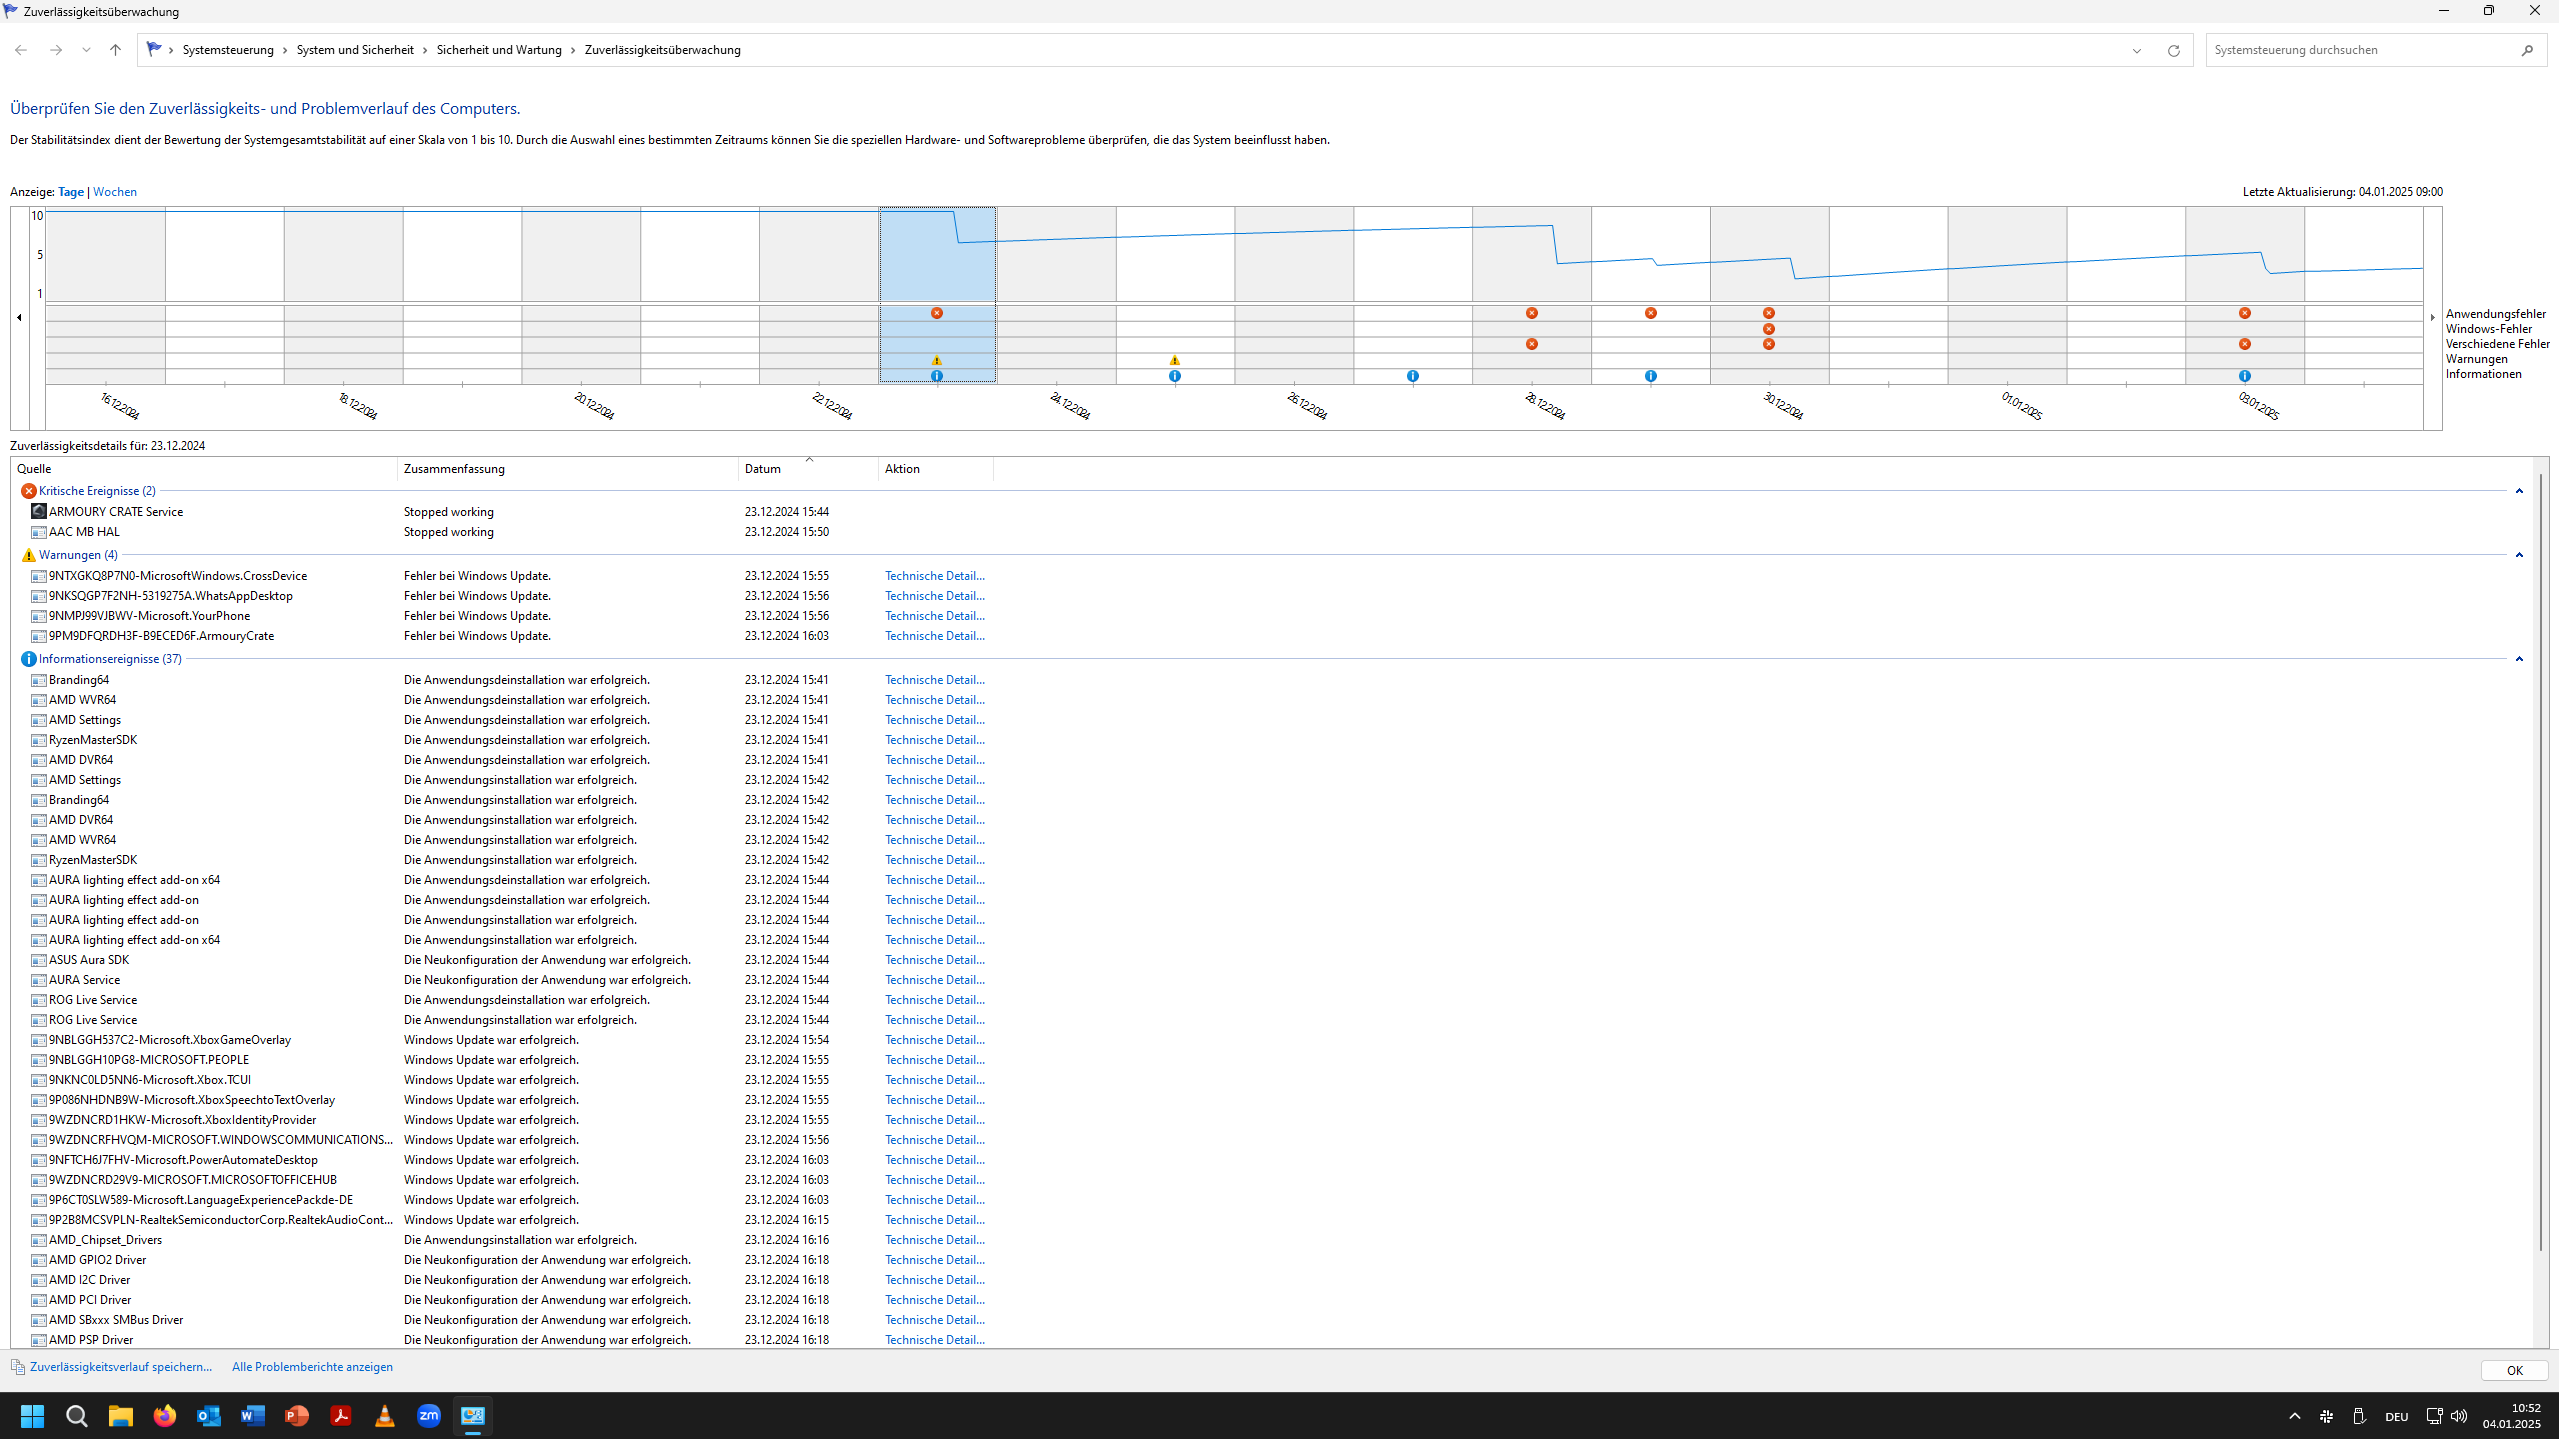
Task: Click the warning icon in the 24.12.2024 column
Action: 1174,359
